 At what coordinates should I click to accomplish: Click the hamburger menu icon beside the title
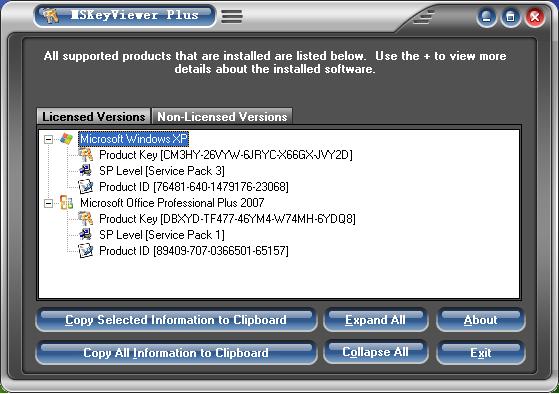(232, 16)
